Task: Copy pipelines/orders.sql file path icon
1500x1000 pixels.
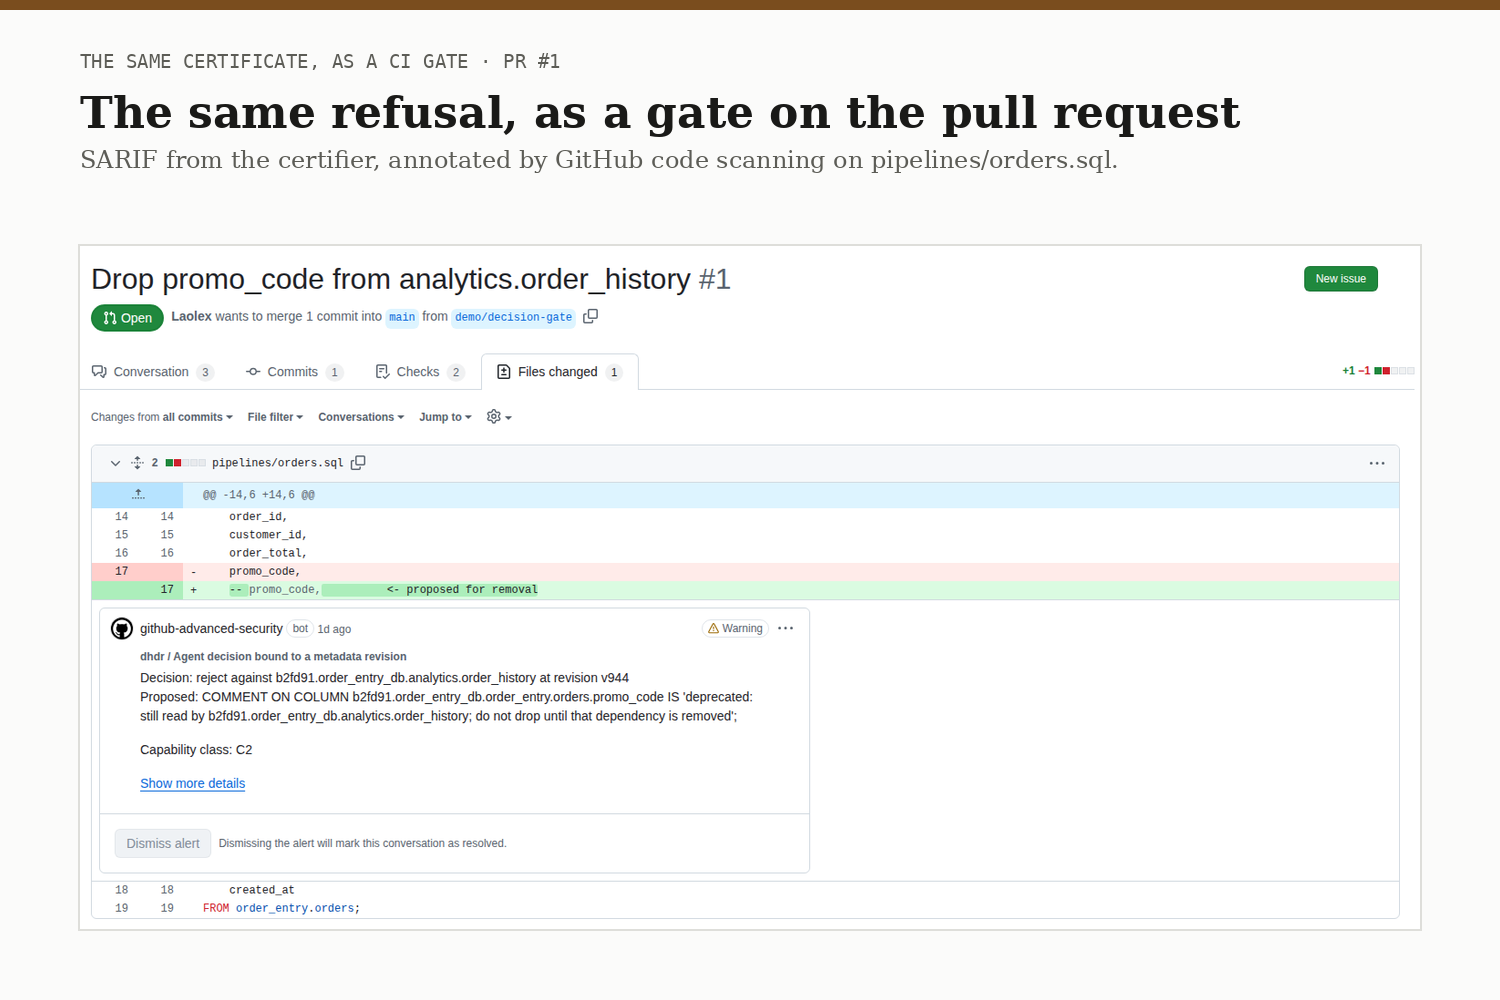Action: [358, 462]
